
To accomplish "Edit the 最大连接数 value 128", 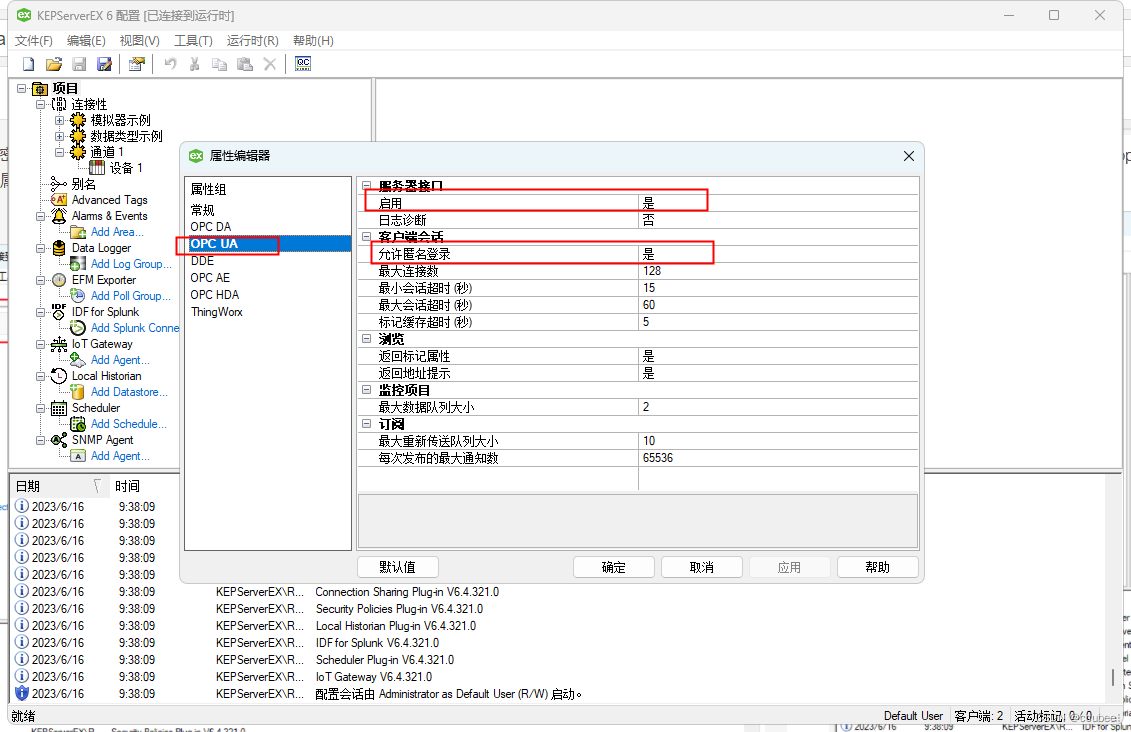I will click(778, 271).
